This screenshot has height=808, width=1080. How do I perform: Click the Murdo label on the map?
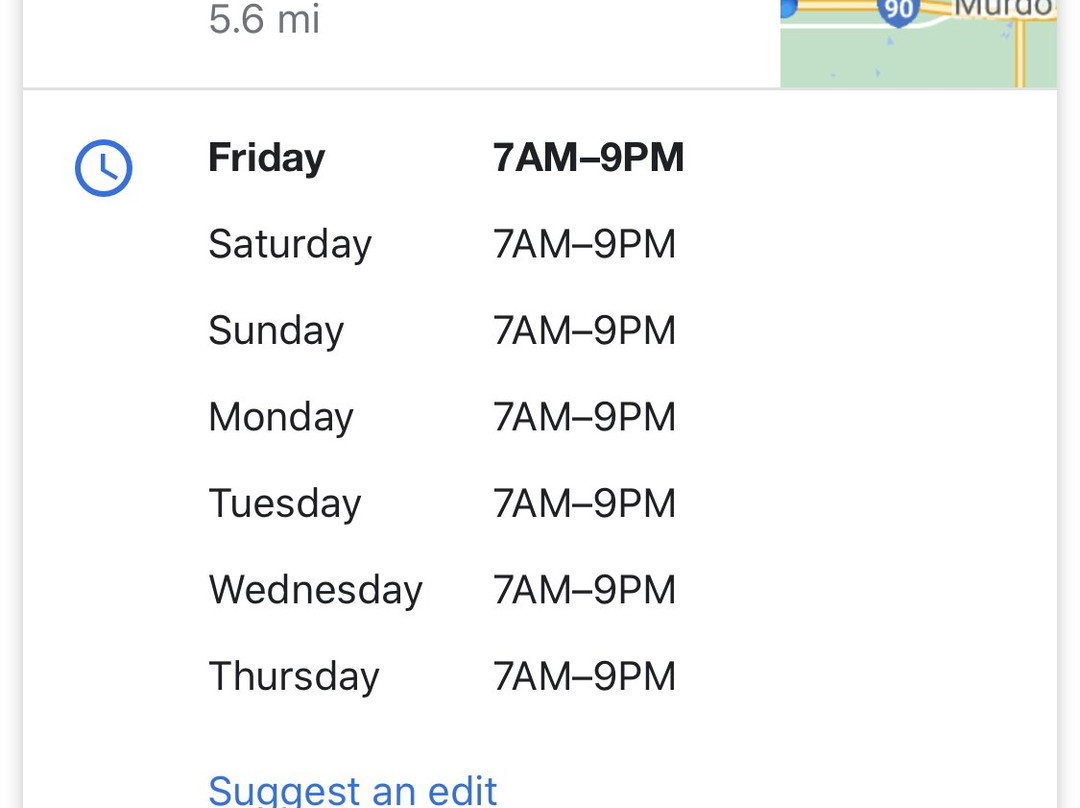[x=1004, y=8]
